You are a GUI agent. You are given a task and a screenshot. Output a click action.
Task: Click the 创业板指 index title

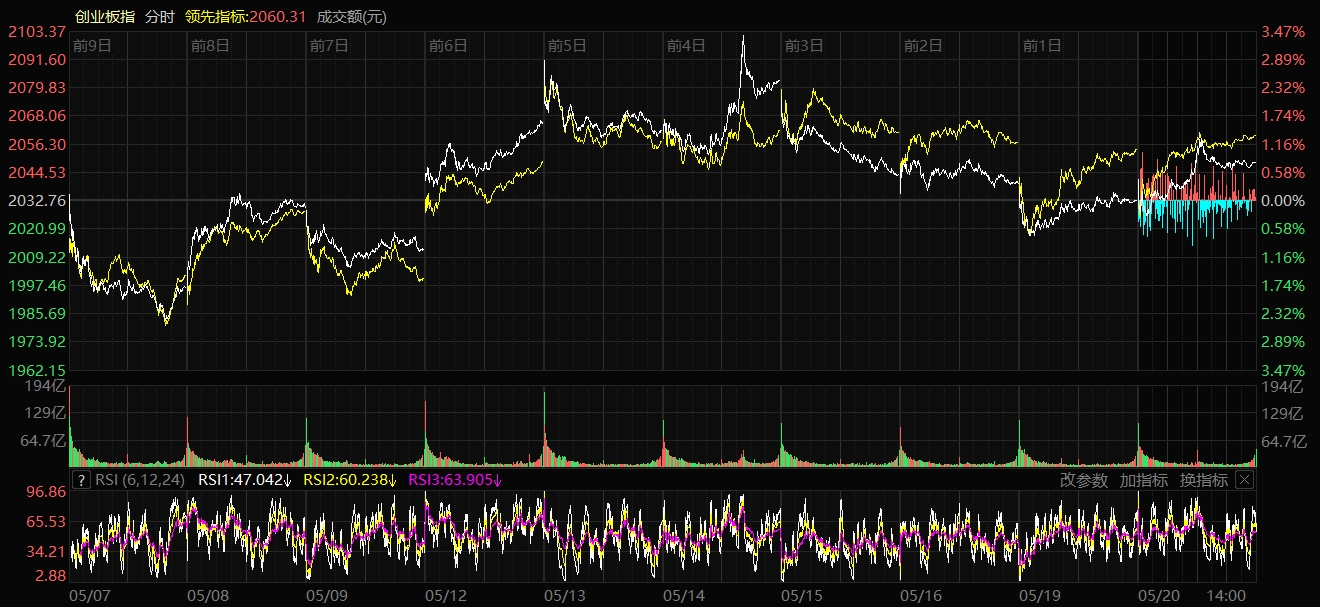[105, 17]
